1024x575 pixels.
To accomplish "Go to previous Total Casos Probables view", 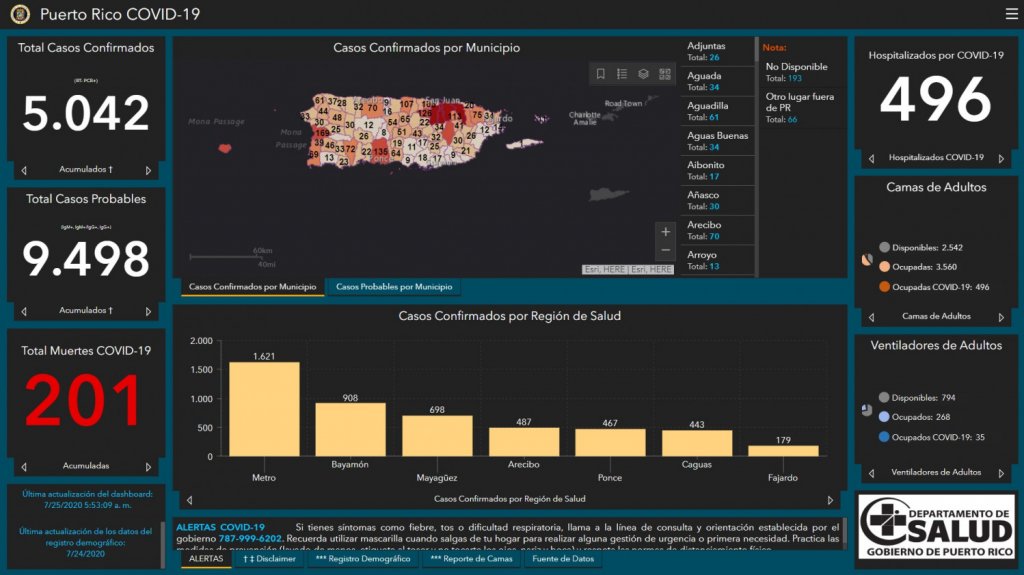I will (24, 311).
